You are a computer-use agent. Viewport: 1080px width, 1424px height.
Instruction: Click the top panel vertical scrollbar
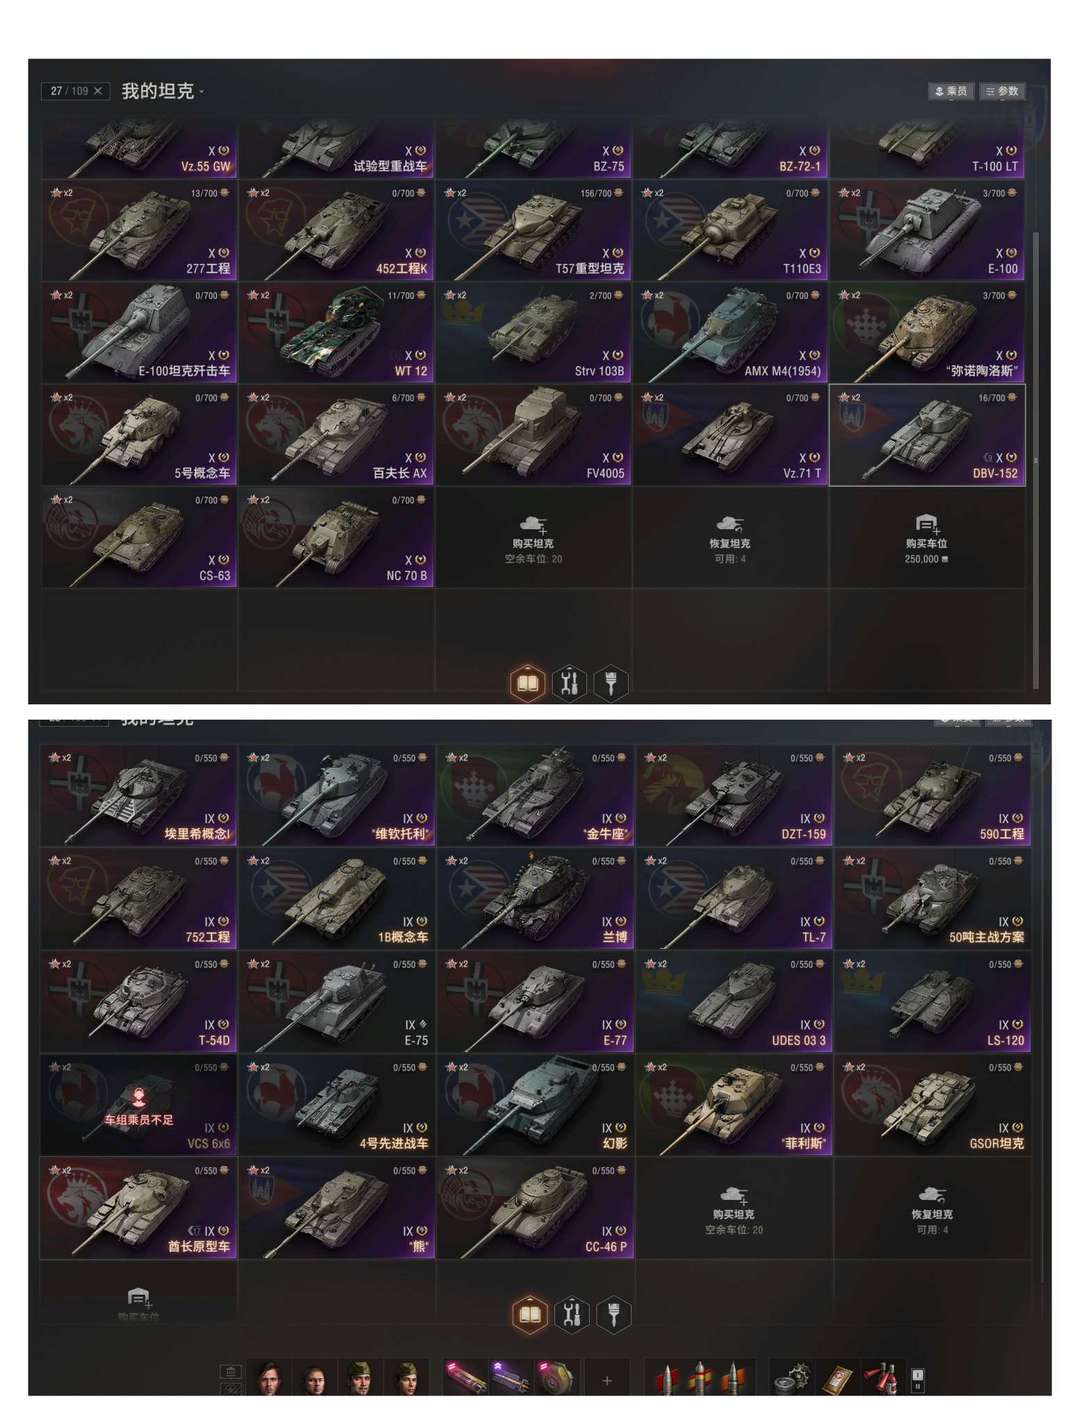pyautogui.click(x=1036, y=346)
